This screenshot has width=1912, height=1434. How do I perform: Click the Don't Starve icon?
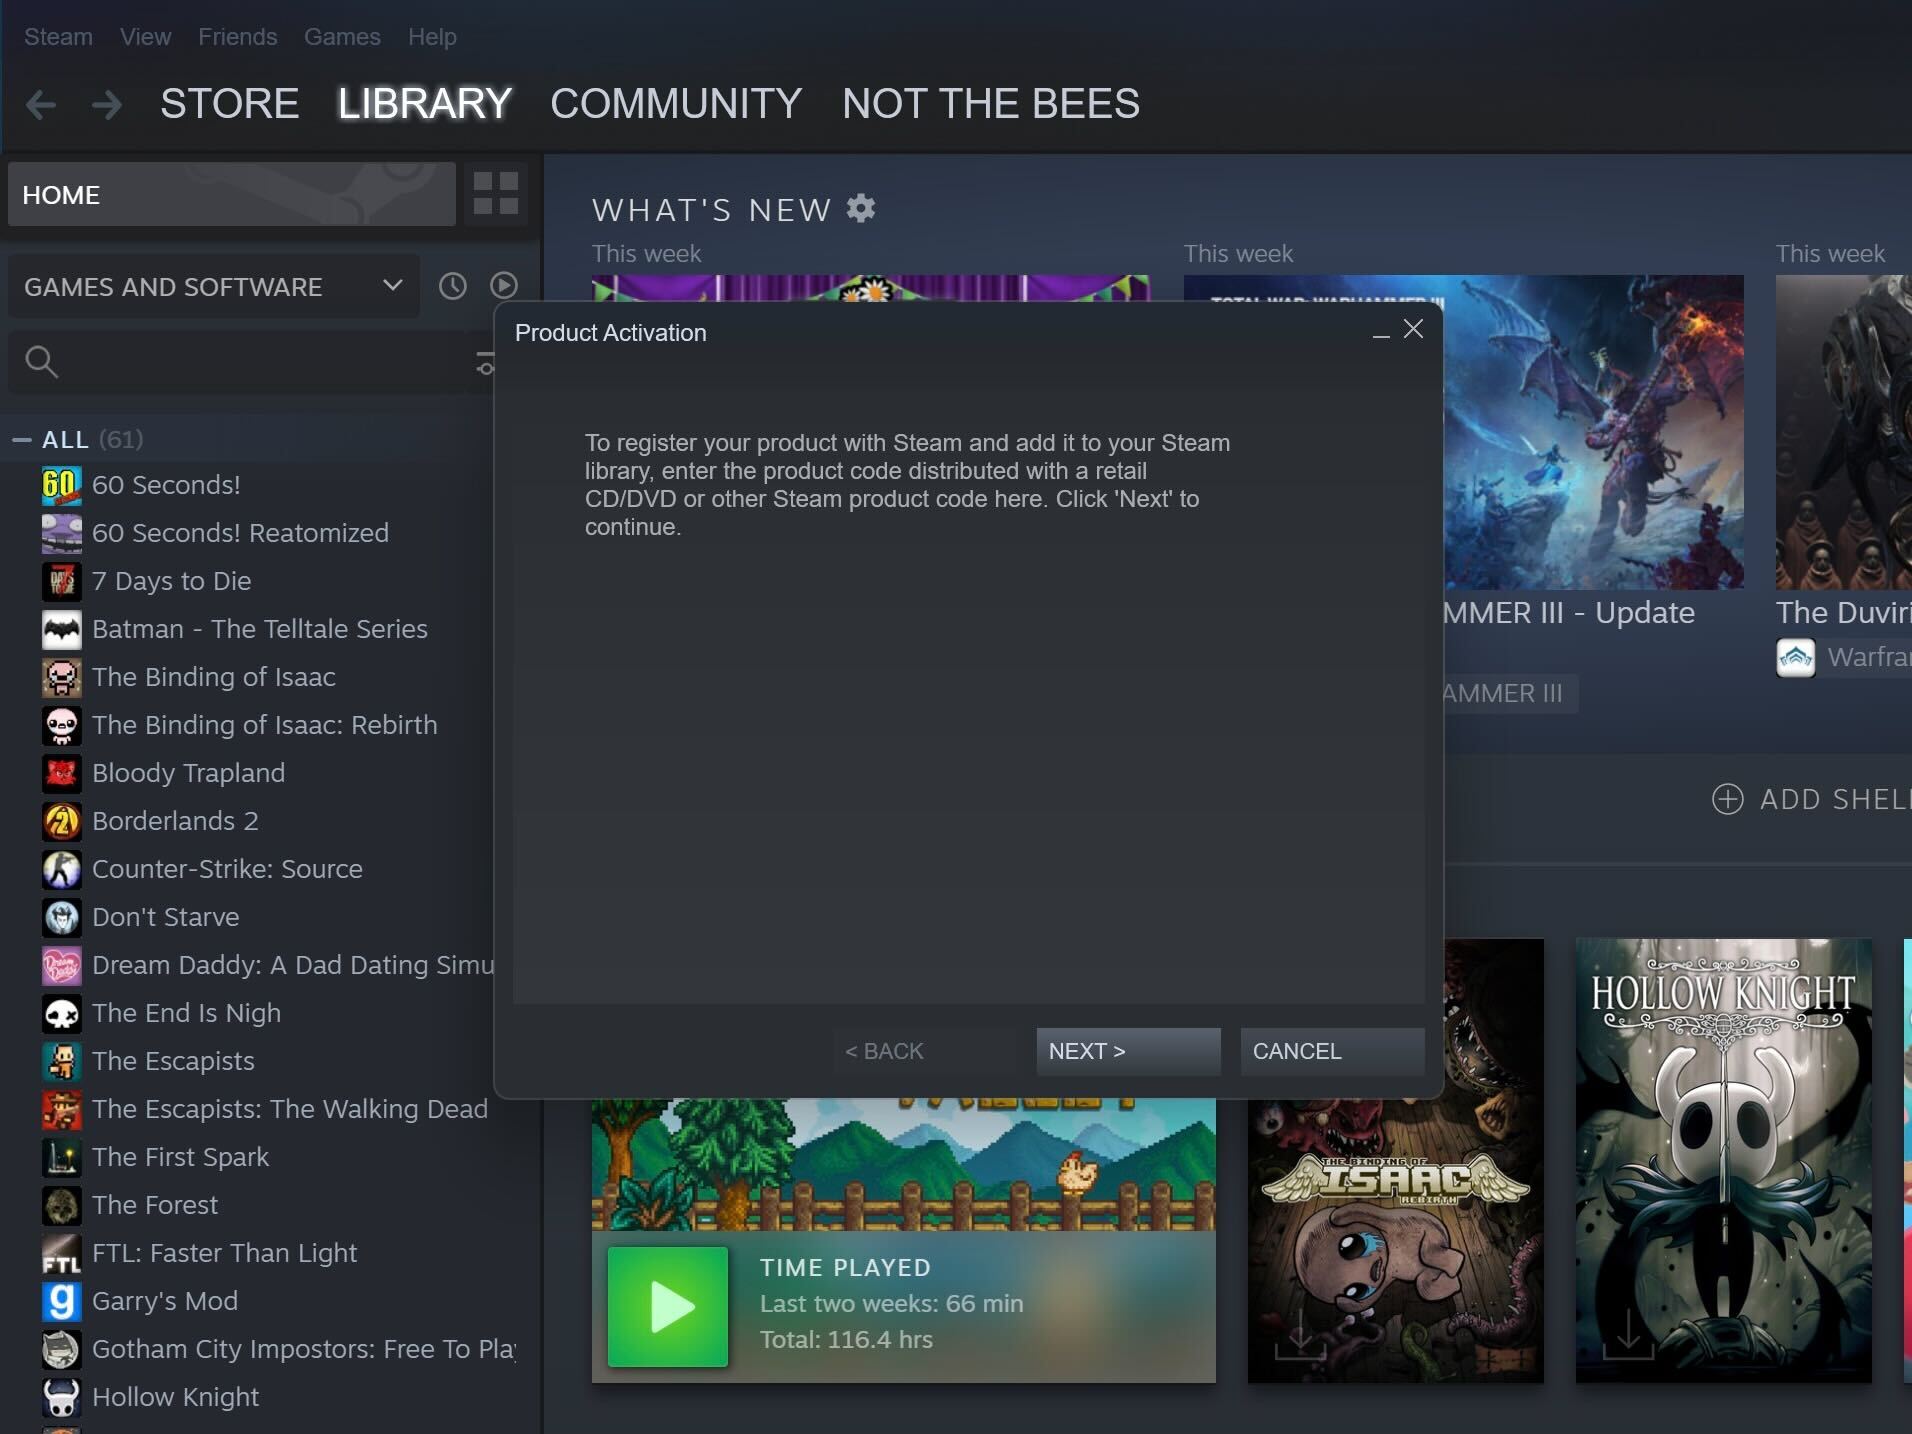point(61,917)
